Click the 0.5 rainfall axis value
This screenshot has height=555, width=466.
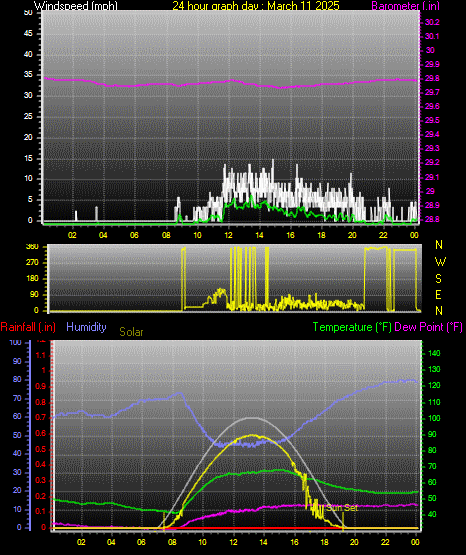tap(41, 449)
